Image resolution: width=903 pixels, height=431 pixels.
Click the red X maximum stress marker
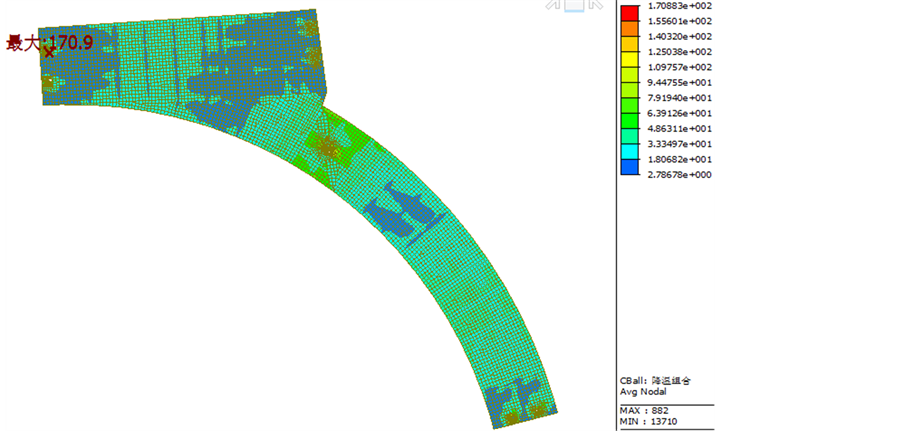49,52
